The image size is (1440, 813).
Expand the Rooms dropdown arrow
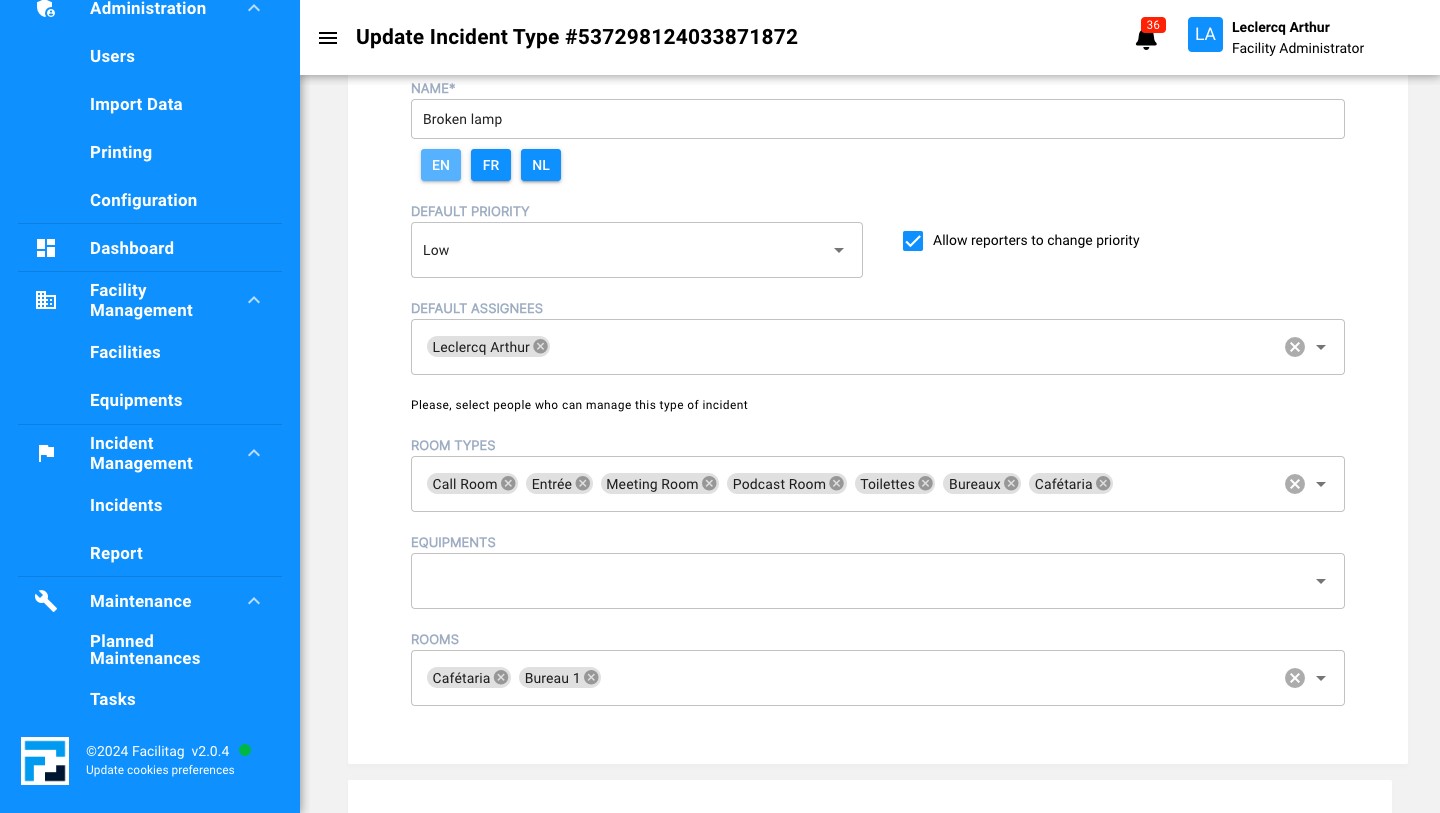[1321, 678]
